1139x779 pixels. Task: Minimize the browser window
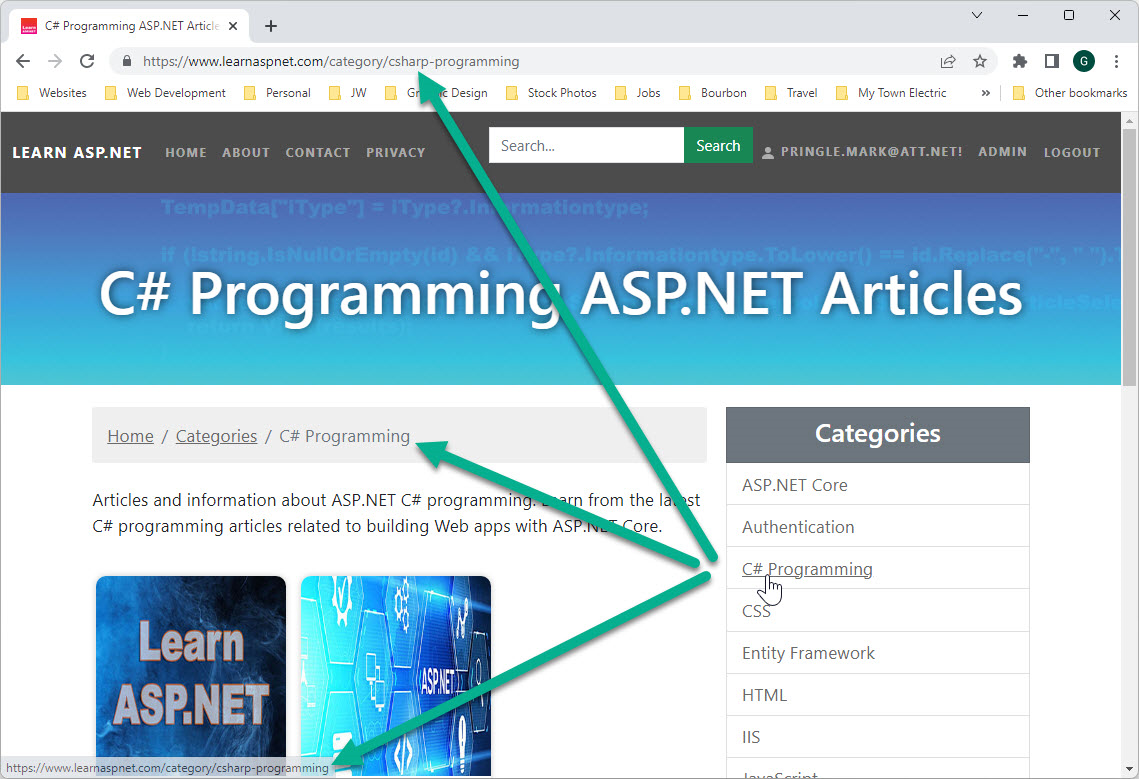pos(1023,15)
